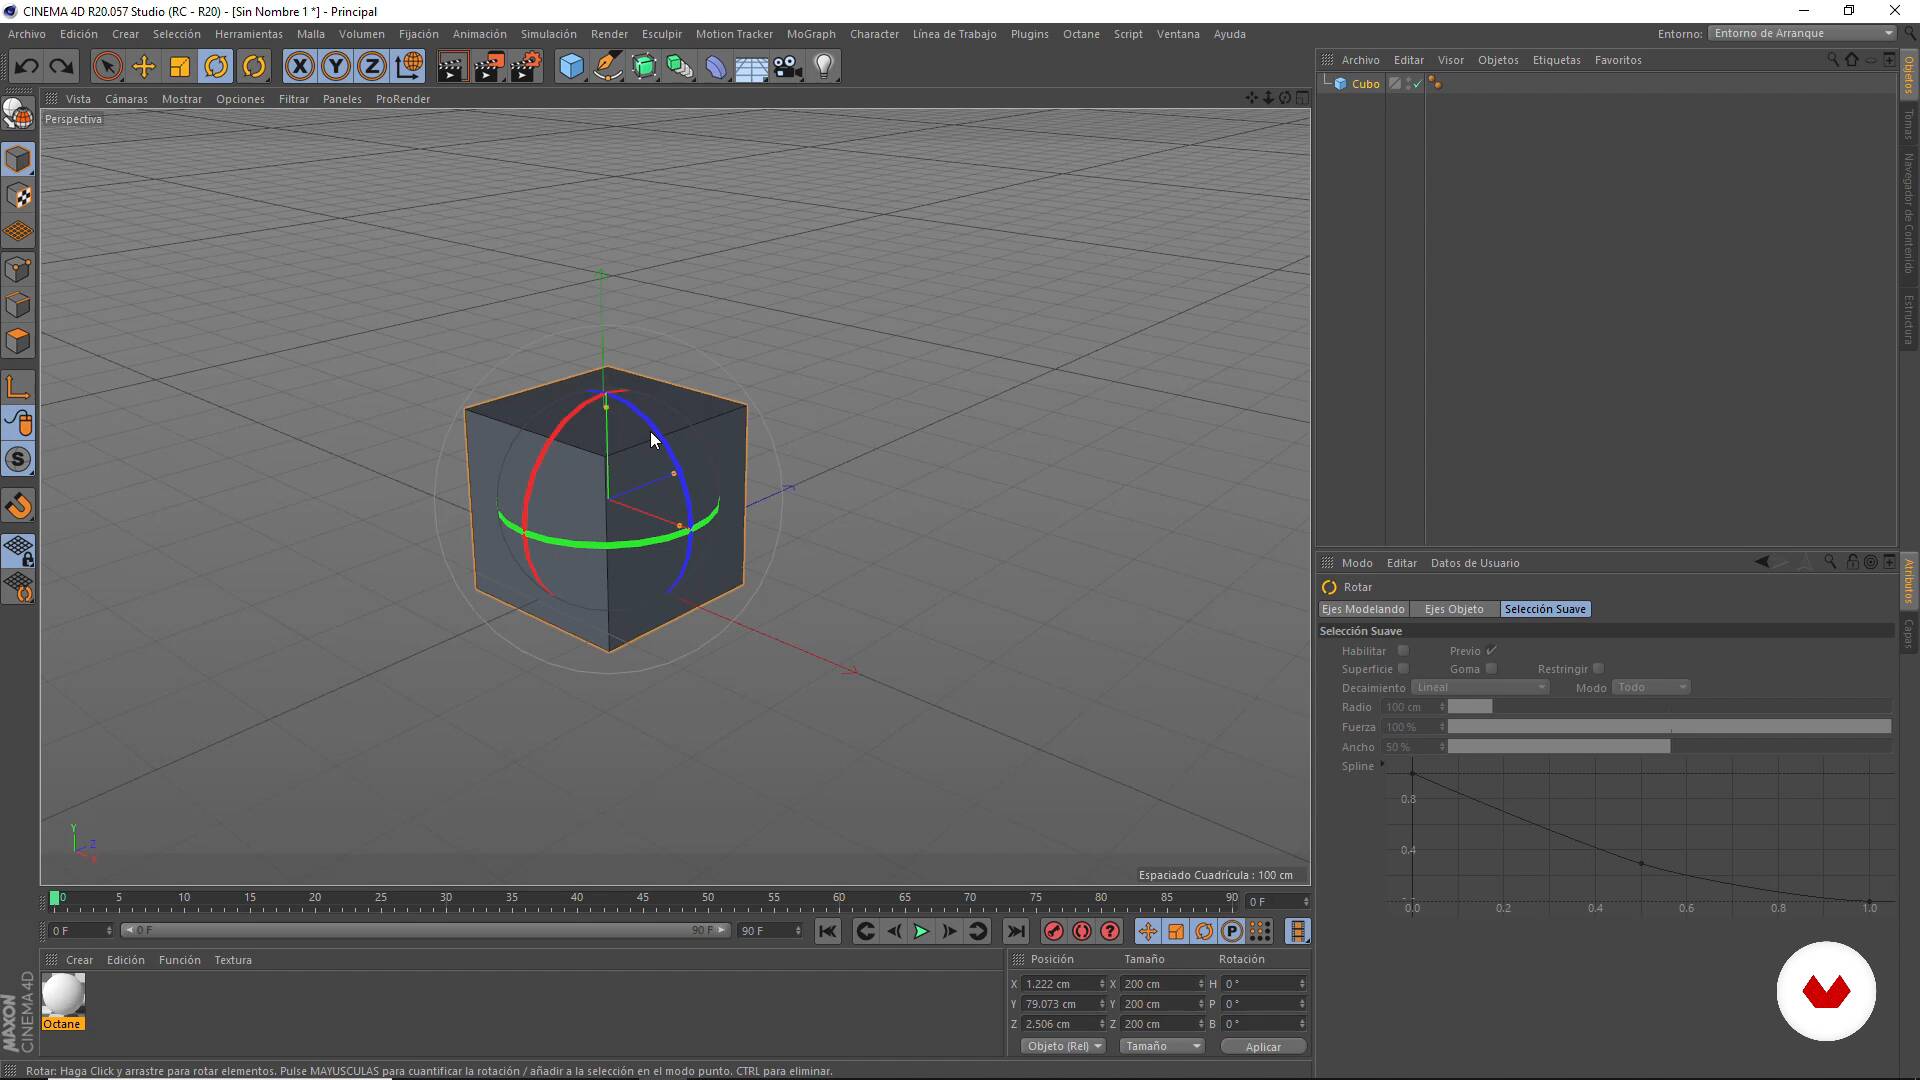The height and width of the screenshot is (1080, 1920).
Task: Open the Cámaras viewport menu
Action: coord(126,99)
